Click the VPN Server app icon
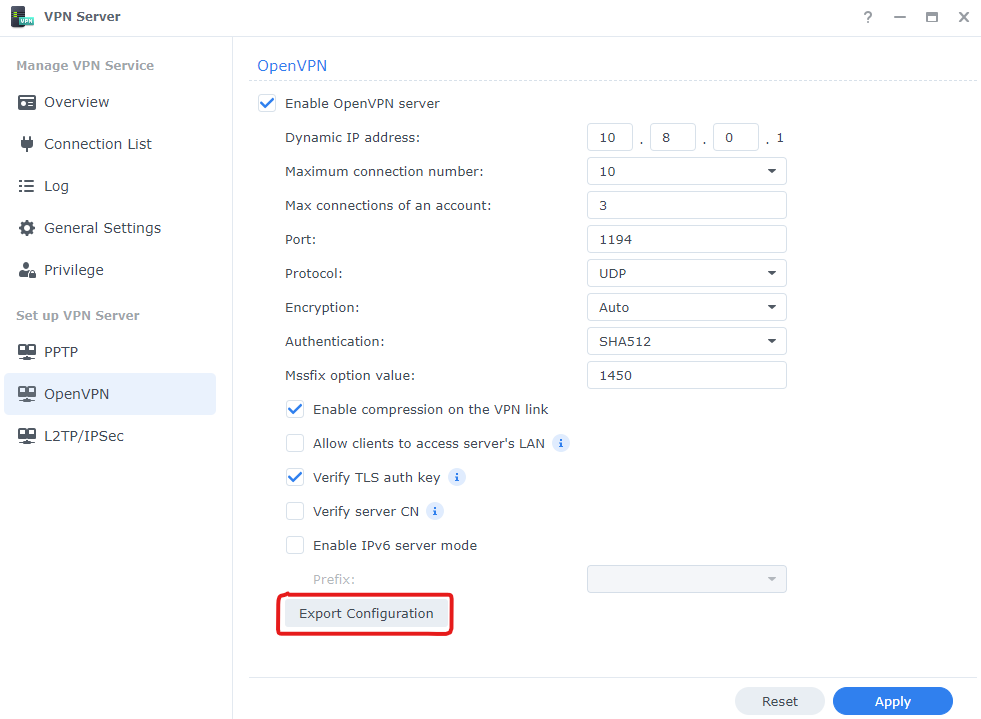981x719 pixels. pos(23,16)
